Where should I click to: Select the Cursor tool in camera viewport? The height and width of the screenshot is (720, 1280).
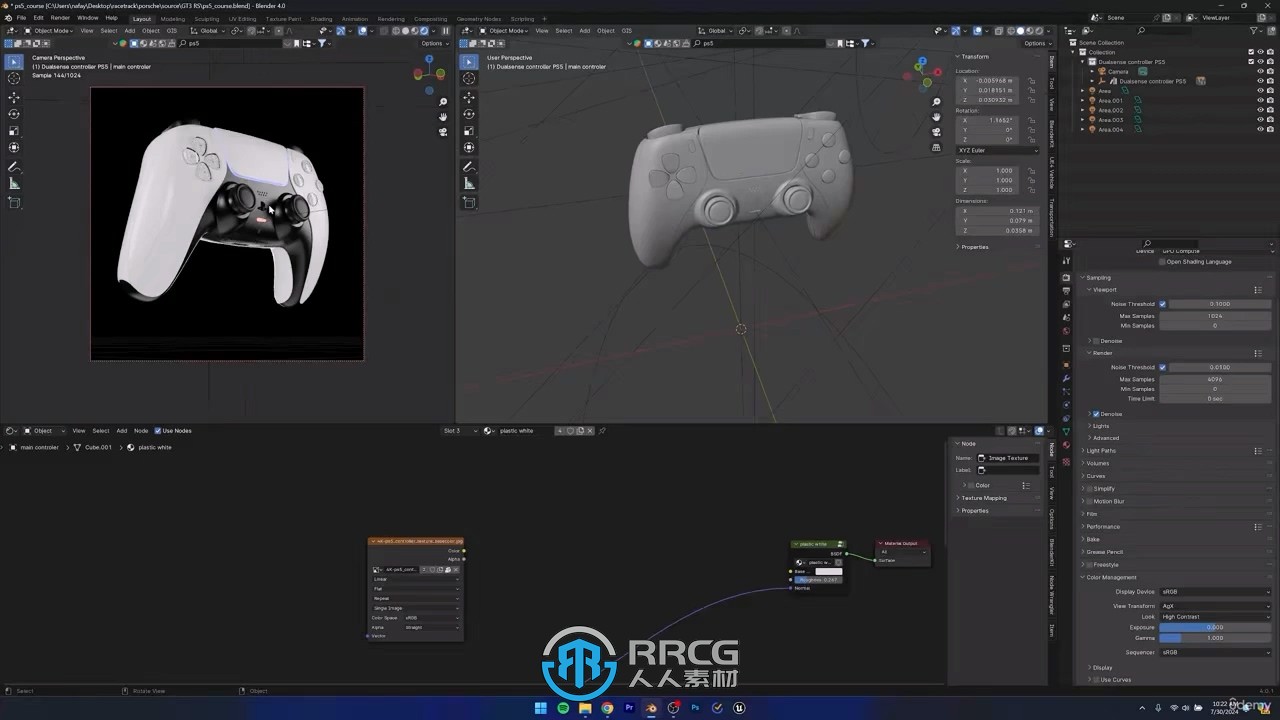coord(14,78)
